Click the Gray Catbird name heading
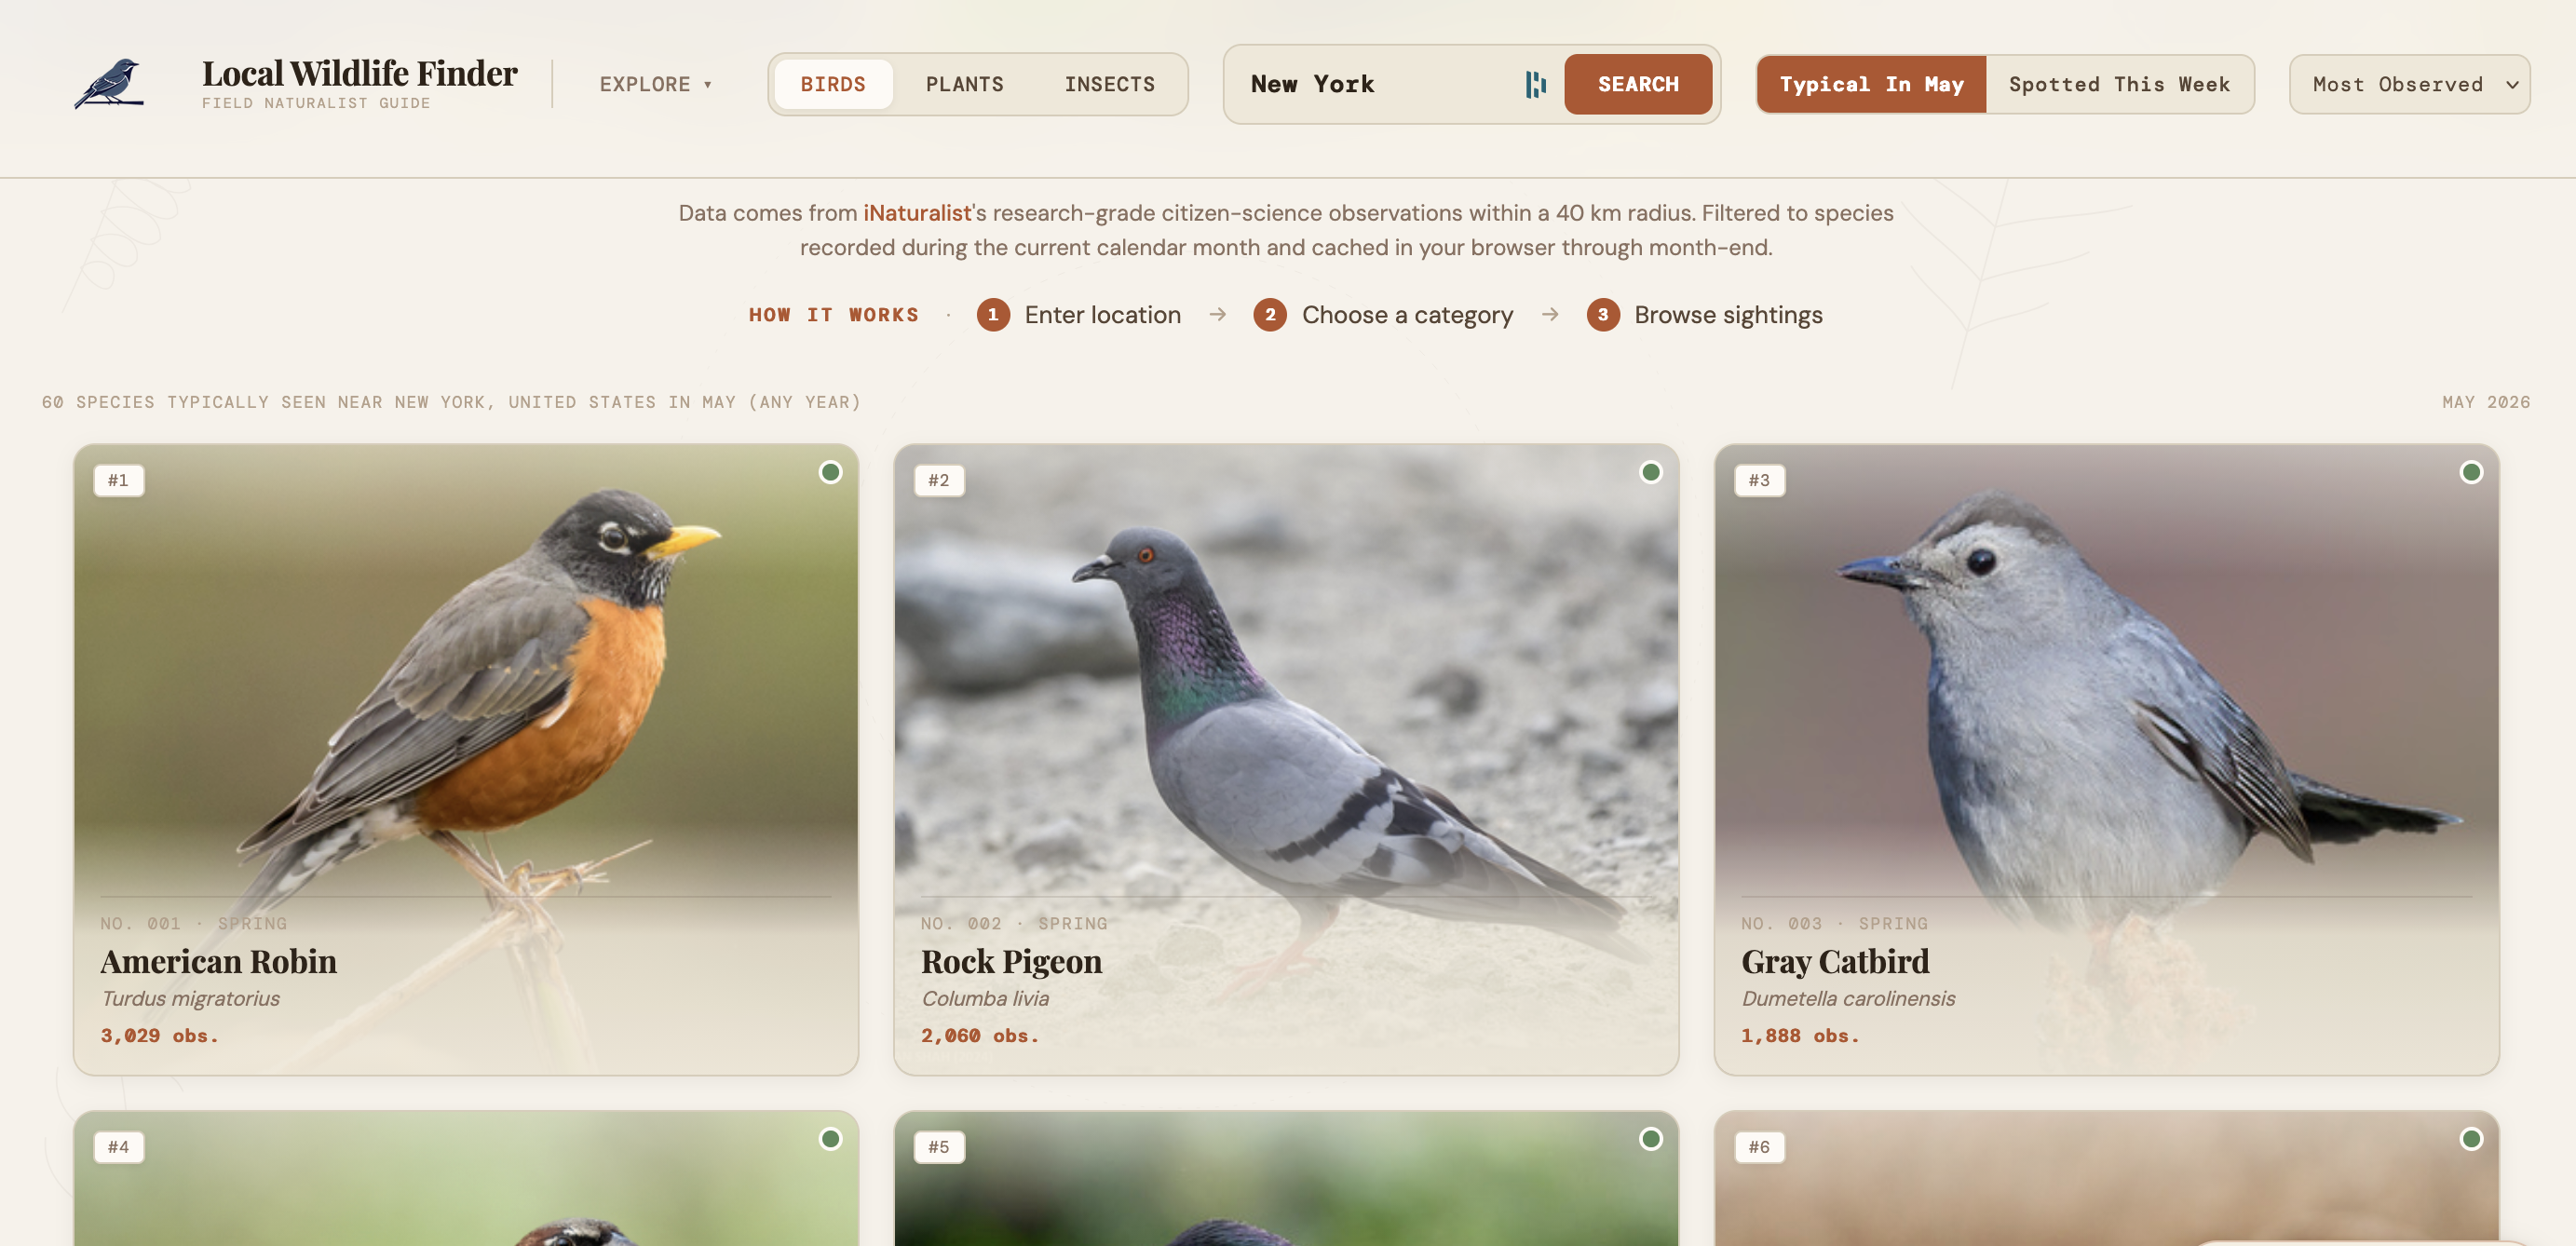 (x=1835, y=961)
